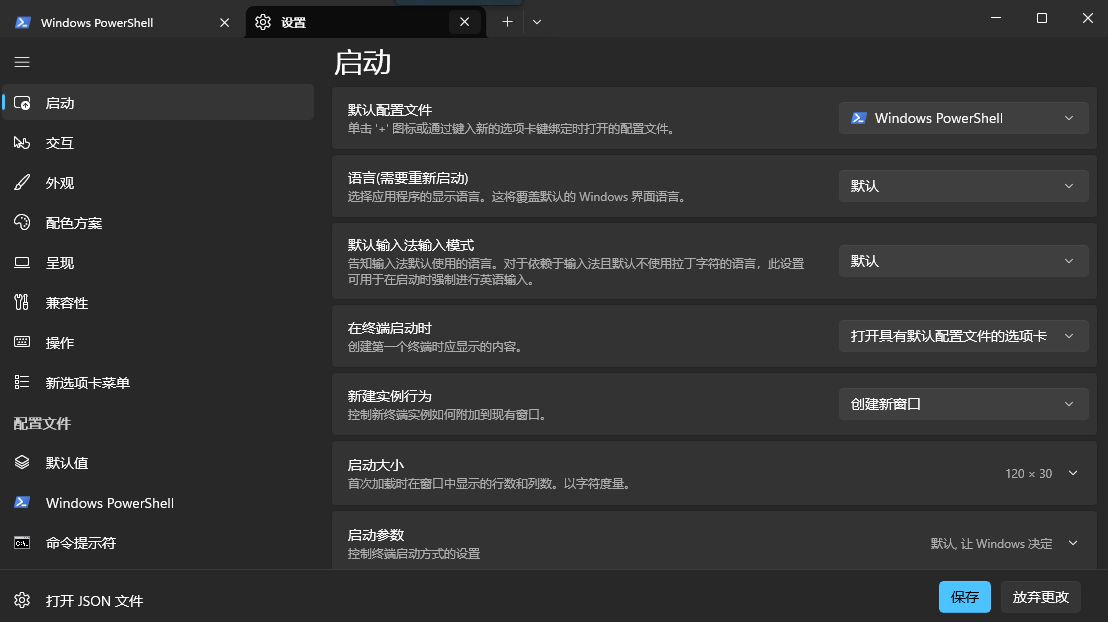Open the 启动 (Startup) settings page
Screen dimensions: 1108x622
point(60,103)
